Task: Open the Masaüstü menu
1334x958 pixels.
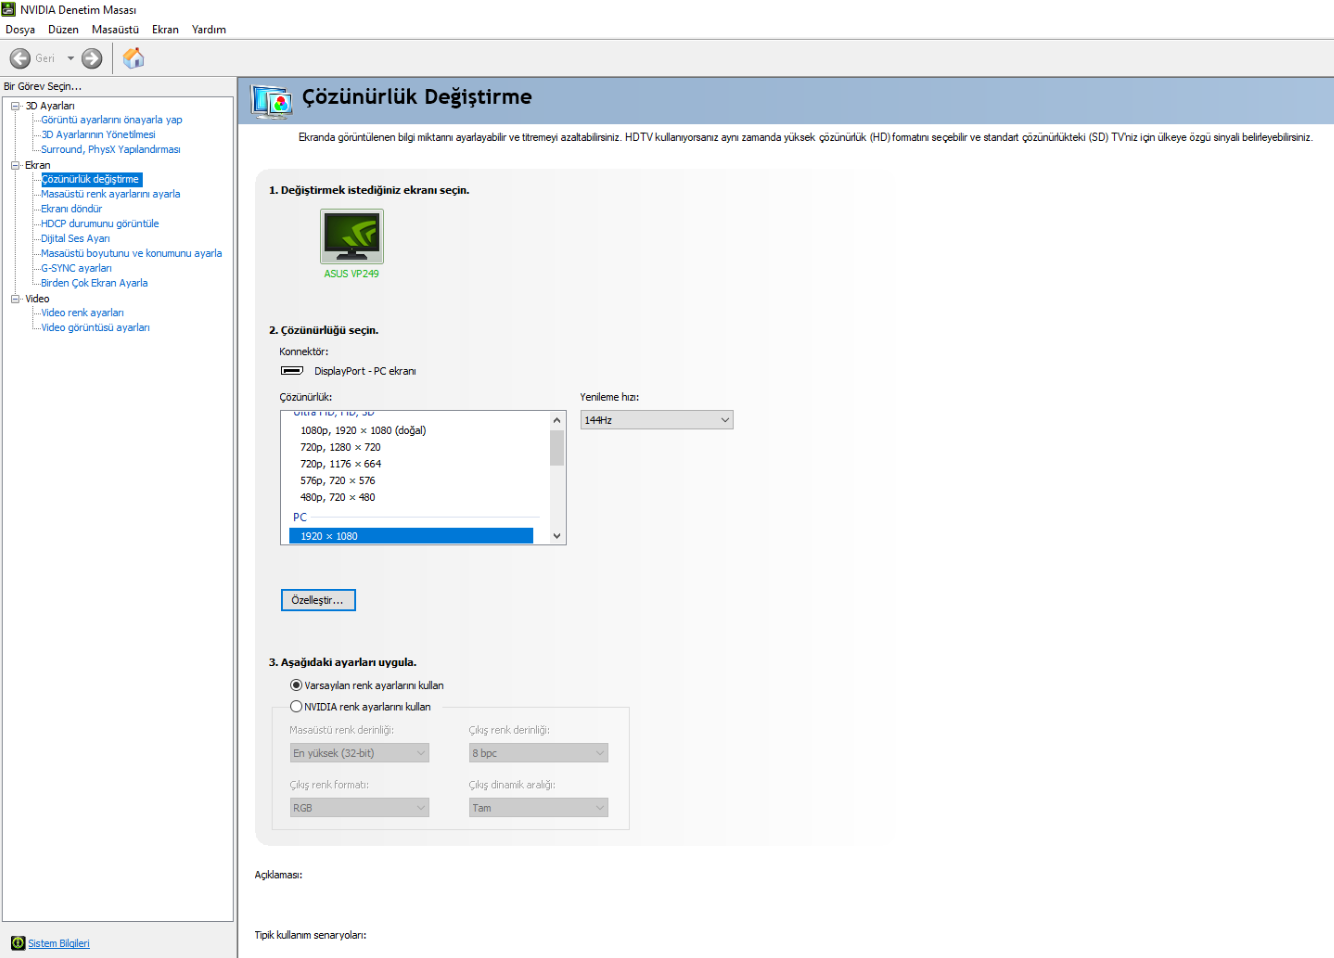Action: pyautogui.click(x=115, y=29)
